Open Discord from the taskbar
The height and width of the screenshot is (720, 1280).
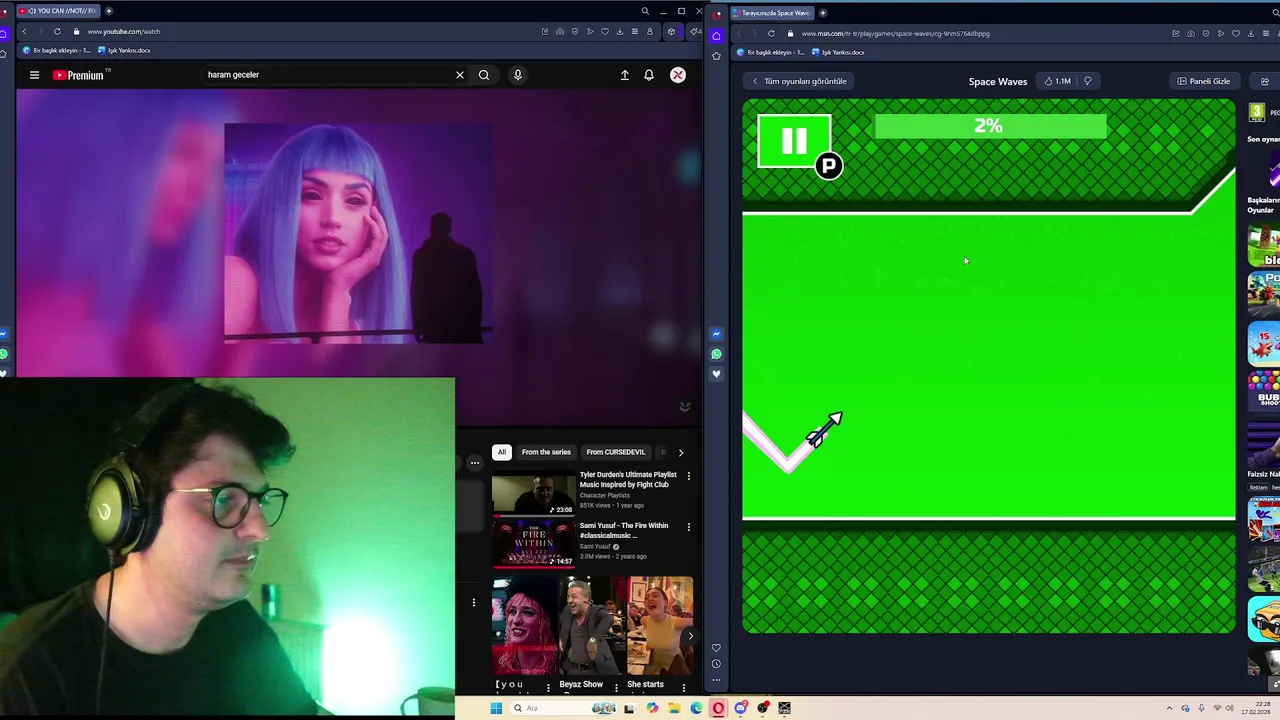(741, 708)
